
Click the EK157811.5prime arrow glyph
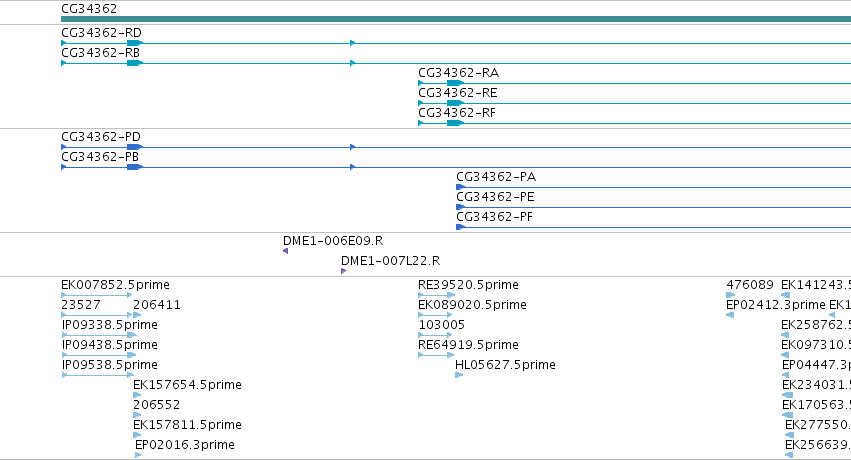click(x=137, y=435)
